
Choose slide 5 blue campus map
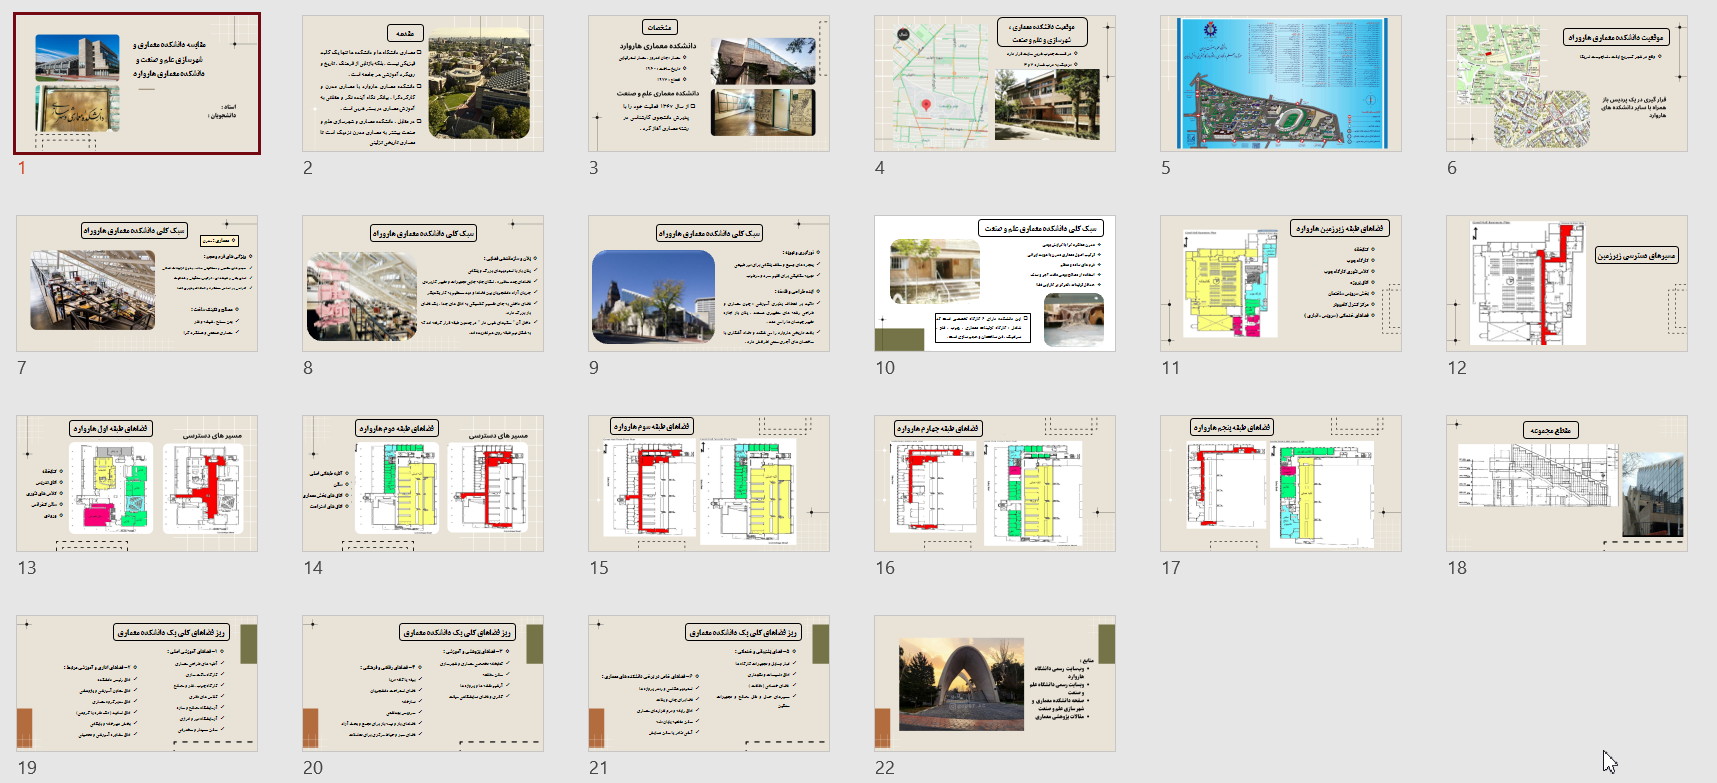1281,84
